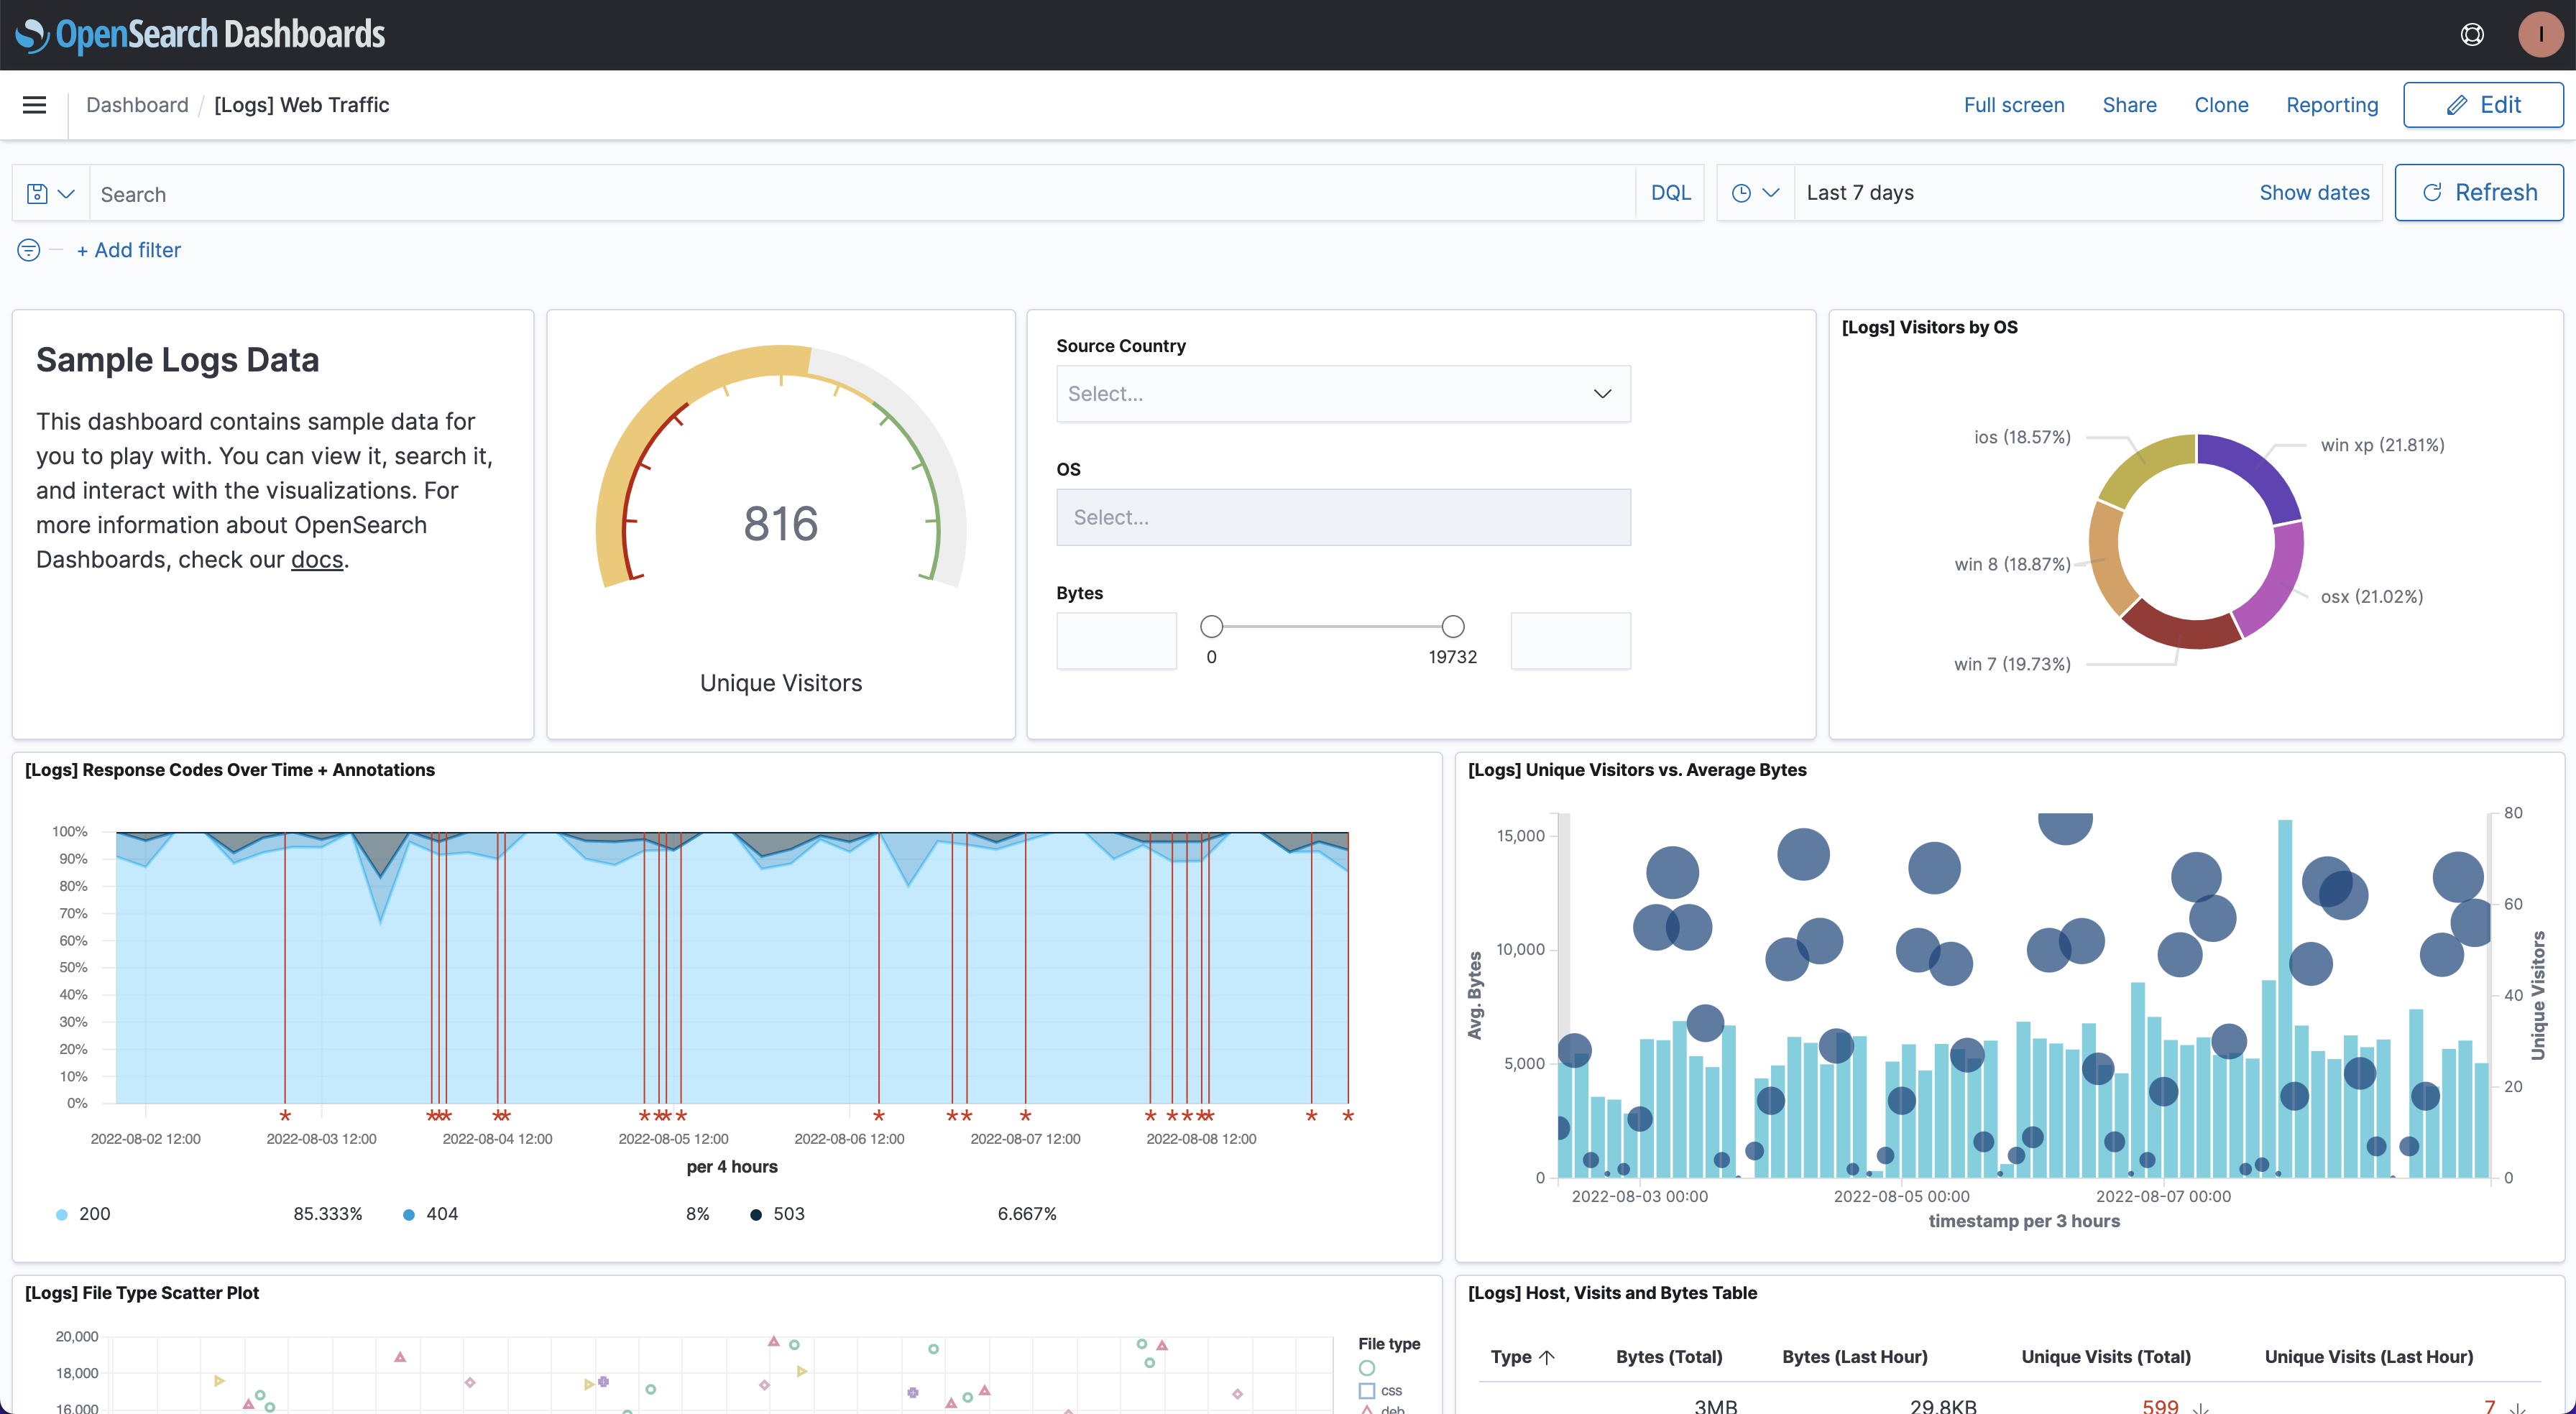Sort by Bytes (Last Hour) column header
The image size is (2576, 1414).
[1854, 1357]
